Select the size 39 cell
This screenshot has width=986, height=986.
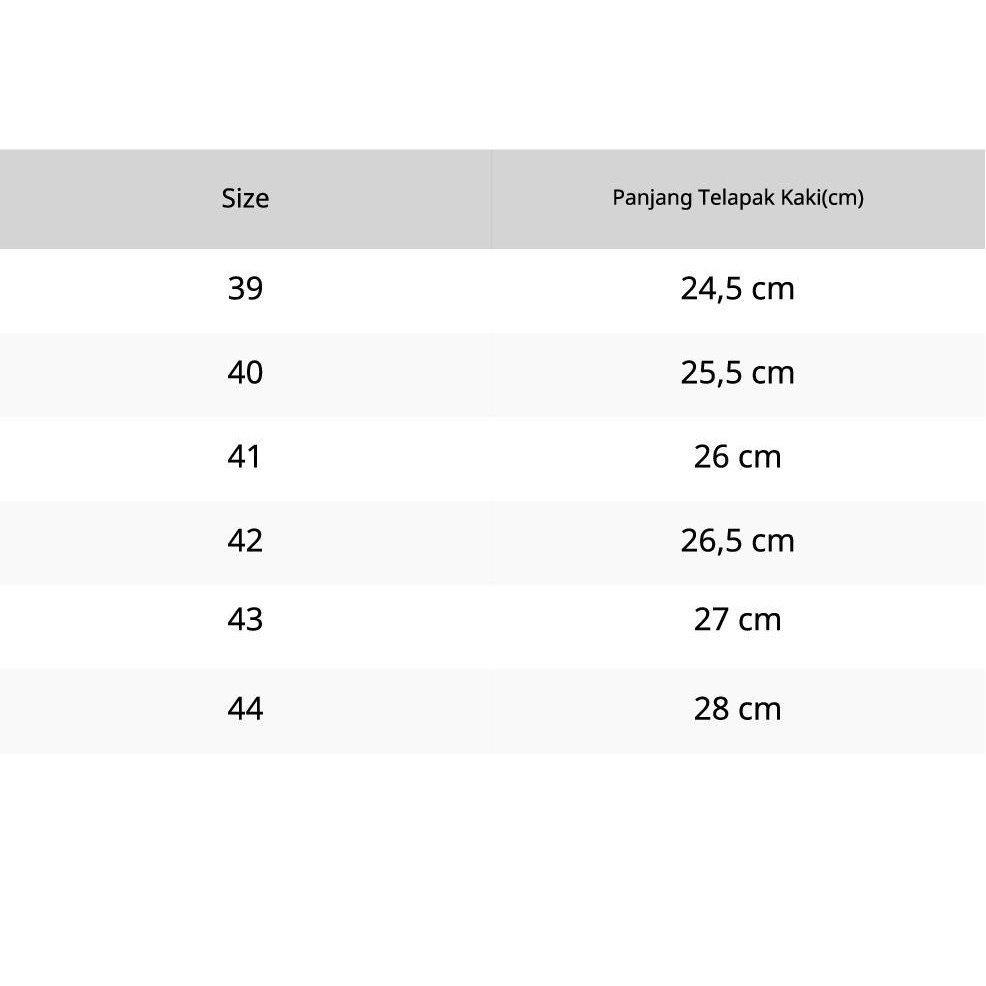pos(245,289)
